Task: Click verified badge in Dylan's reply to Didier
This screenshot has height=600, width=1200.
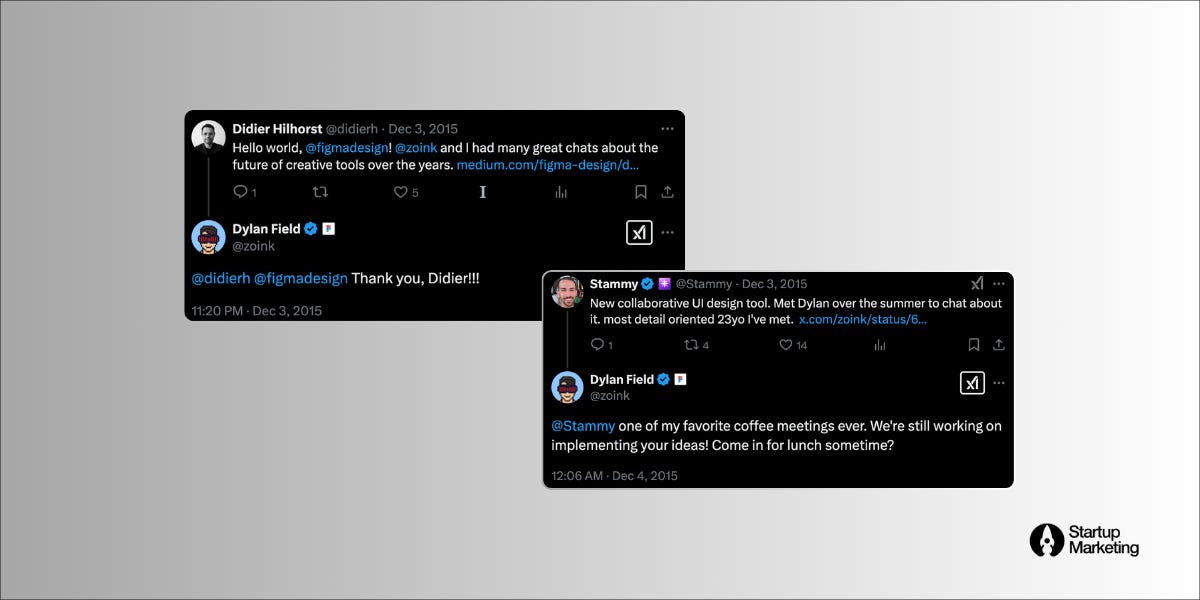Action: click(311, 229)
